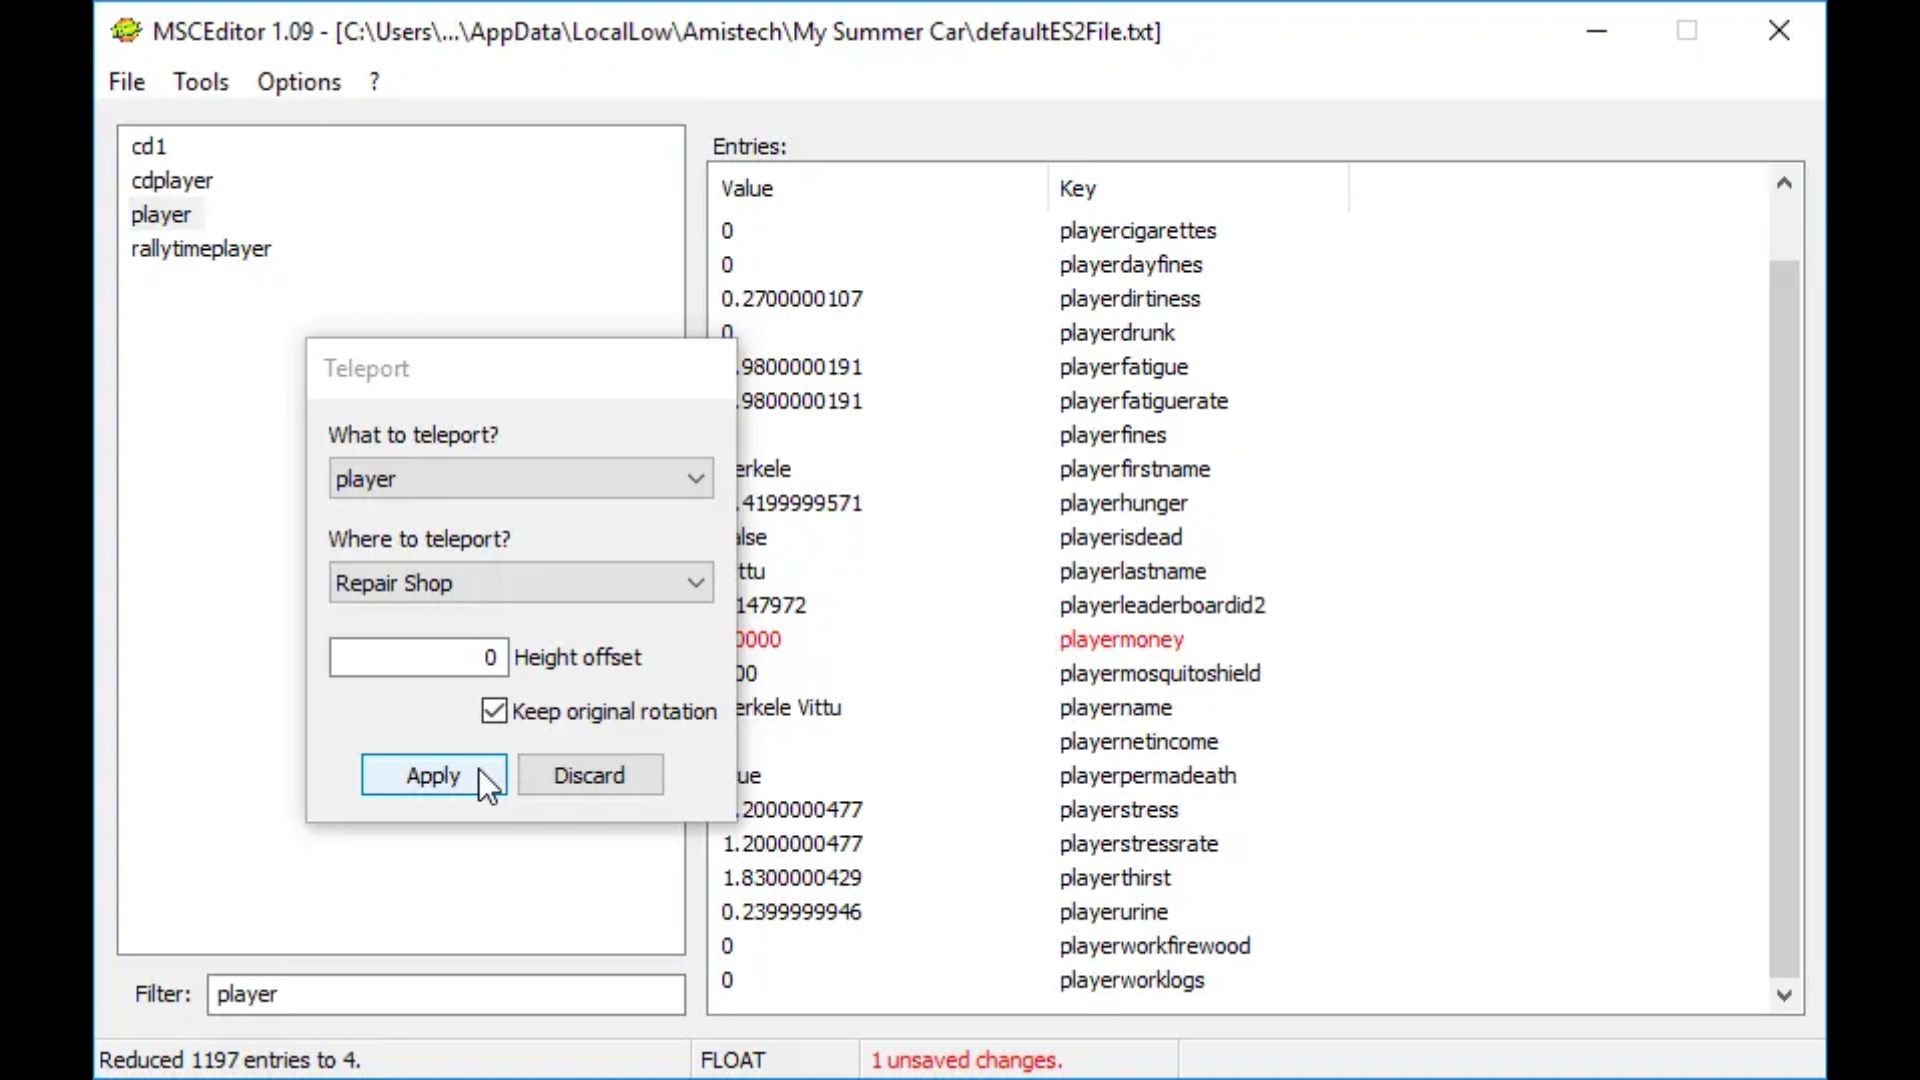Close the MSCEditor window
Image resolution: width=1920 pixels, height=1080 pixels.
point(1778,31)
